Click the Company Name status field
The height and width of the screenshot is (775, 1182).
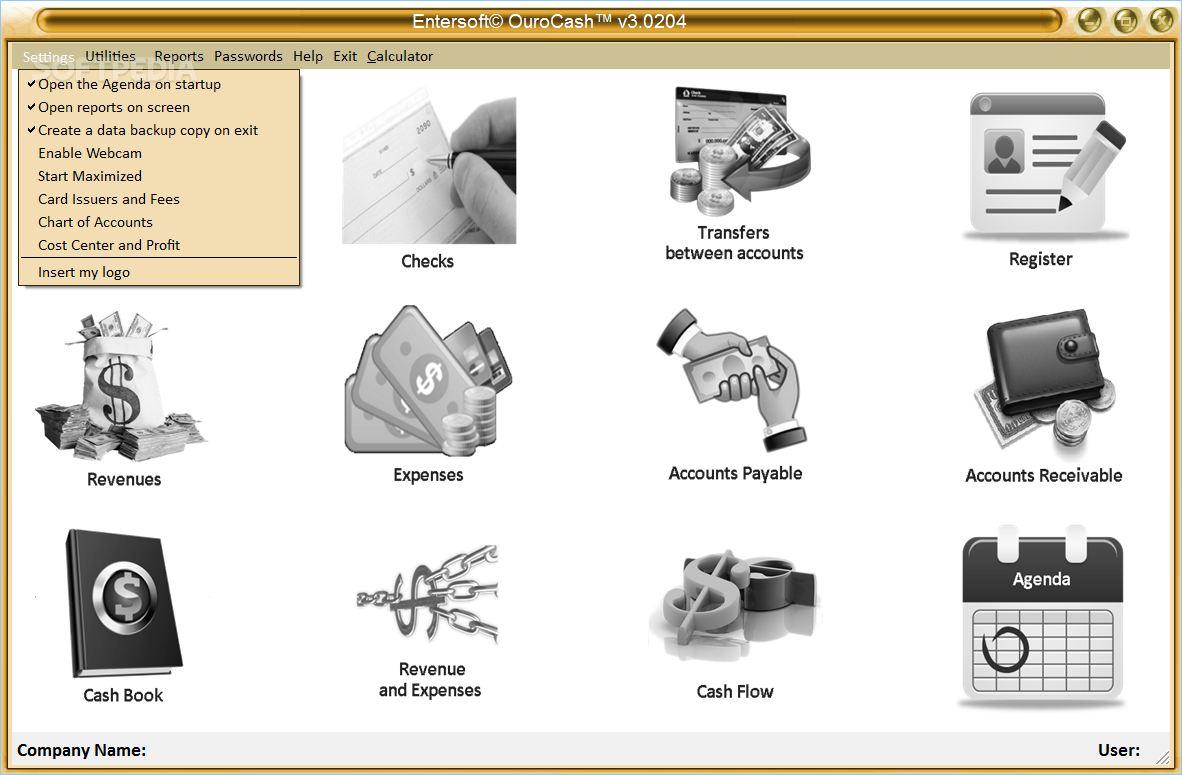click(x=81, y=750)
